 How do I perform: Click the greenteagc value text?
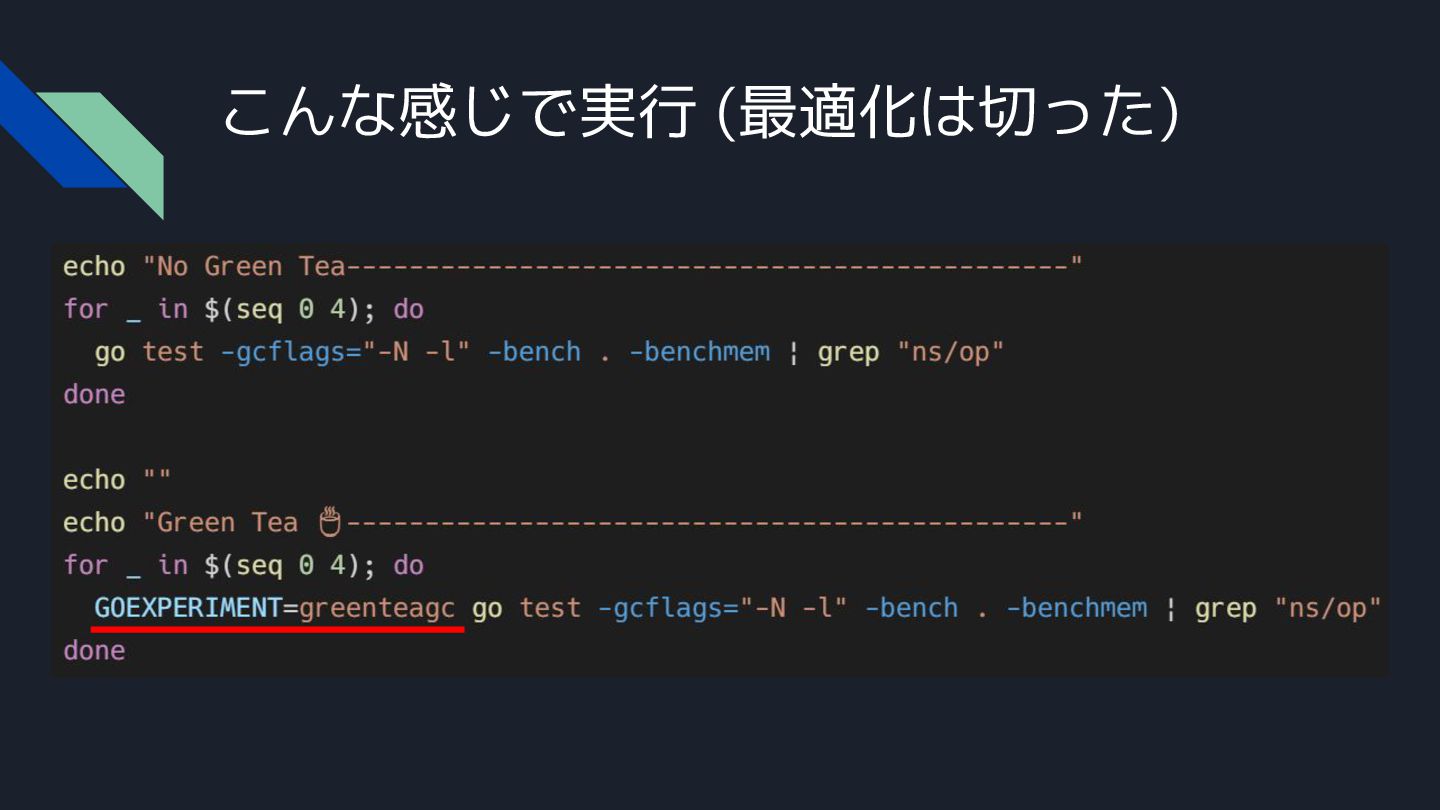[x=377, y=608]
